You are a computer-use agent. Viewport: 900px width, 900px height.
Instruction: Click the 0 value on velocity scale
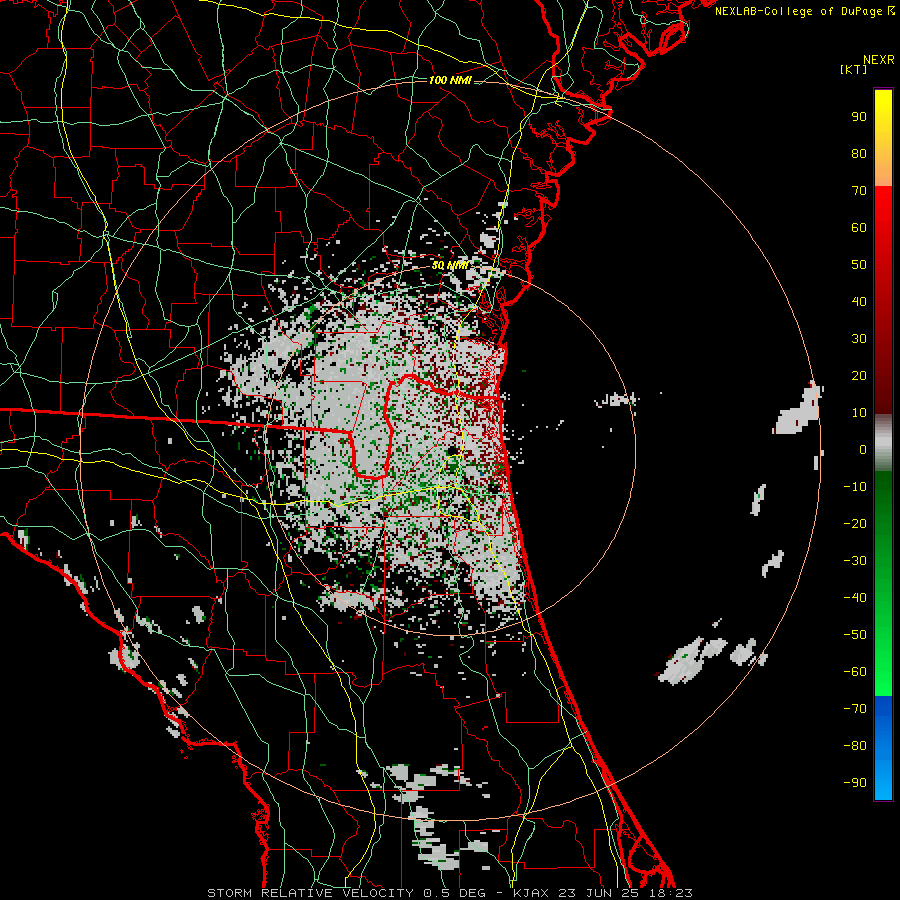863,449
